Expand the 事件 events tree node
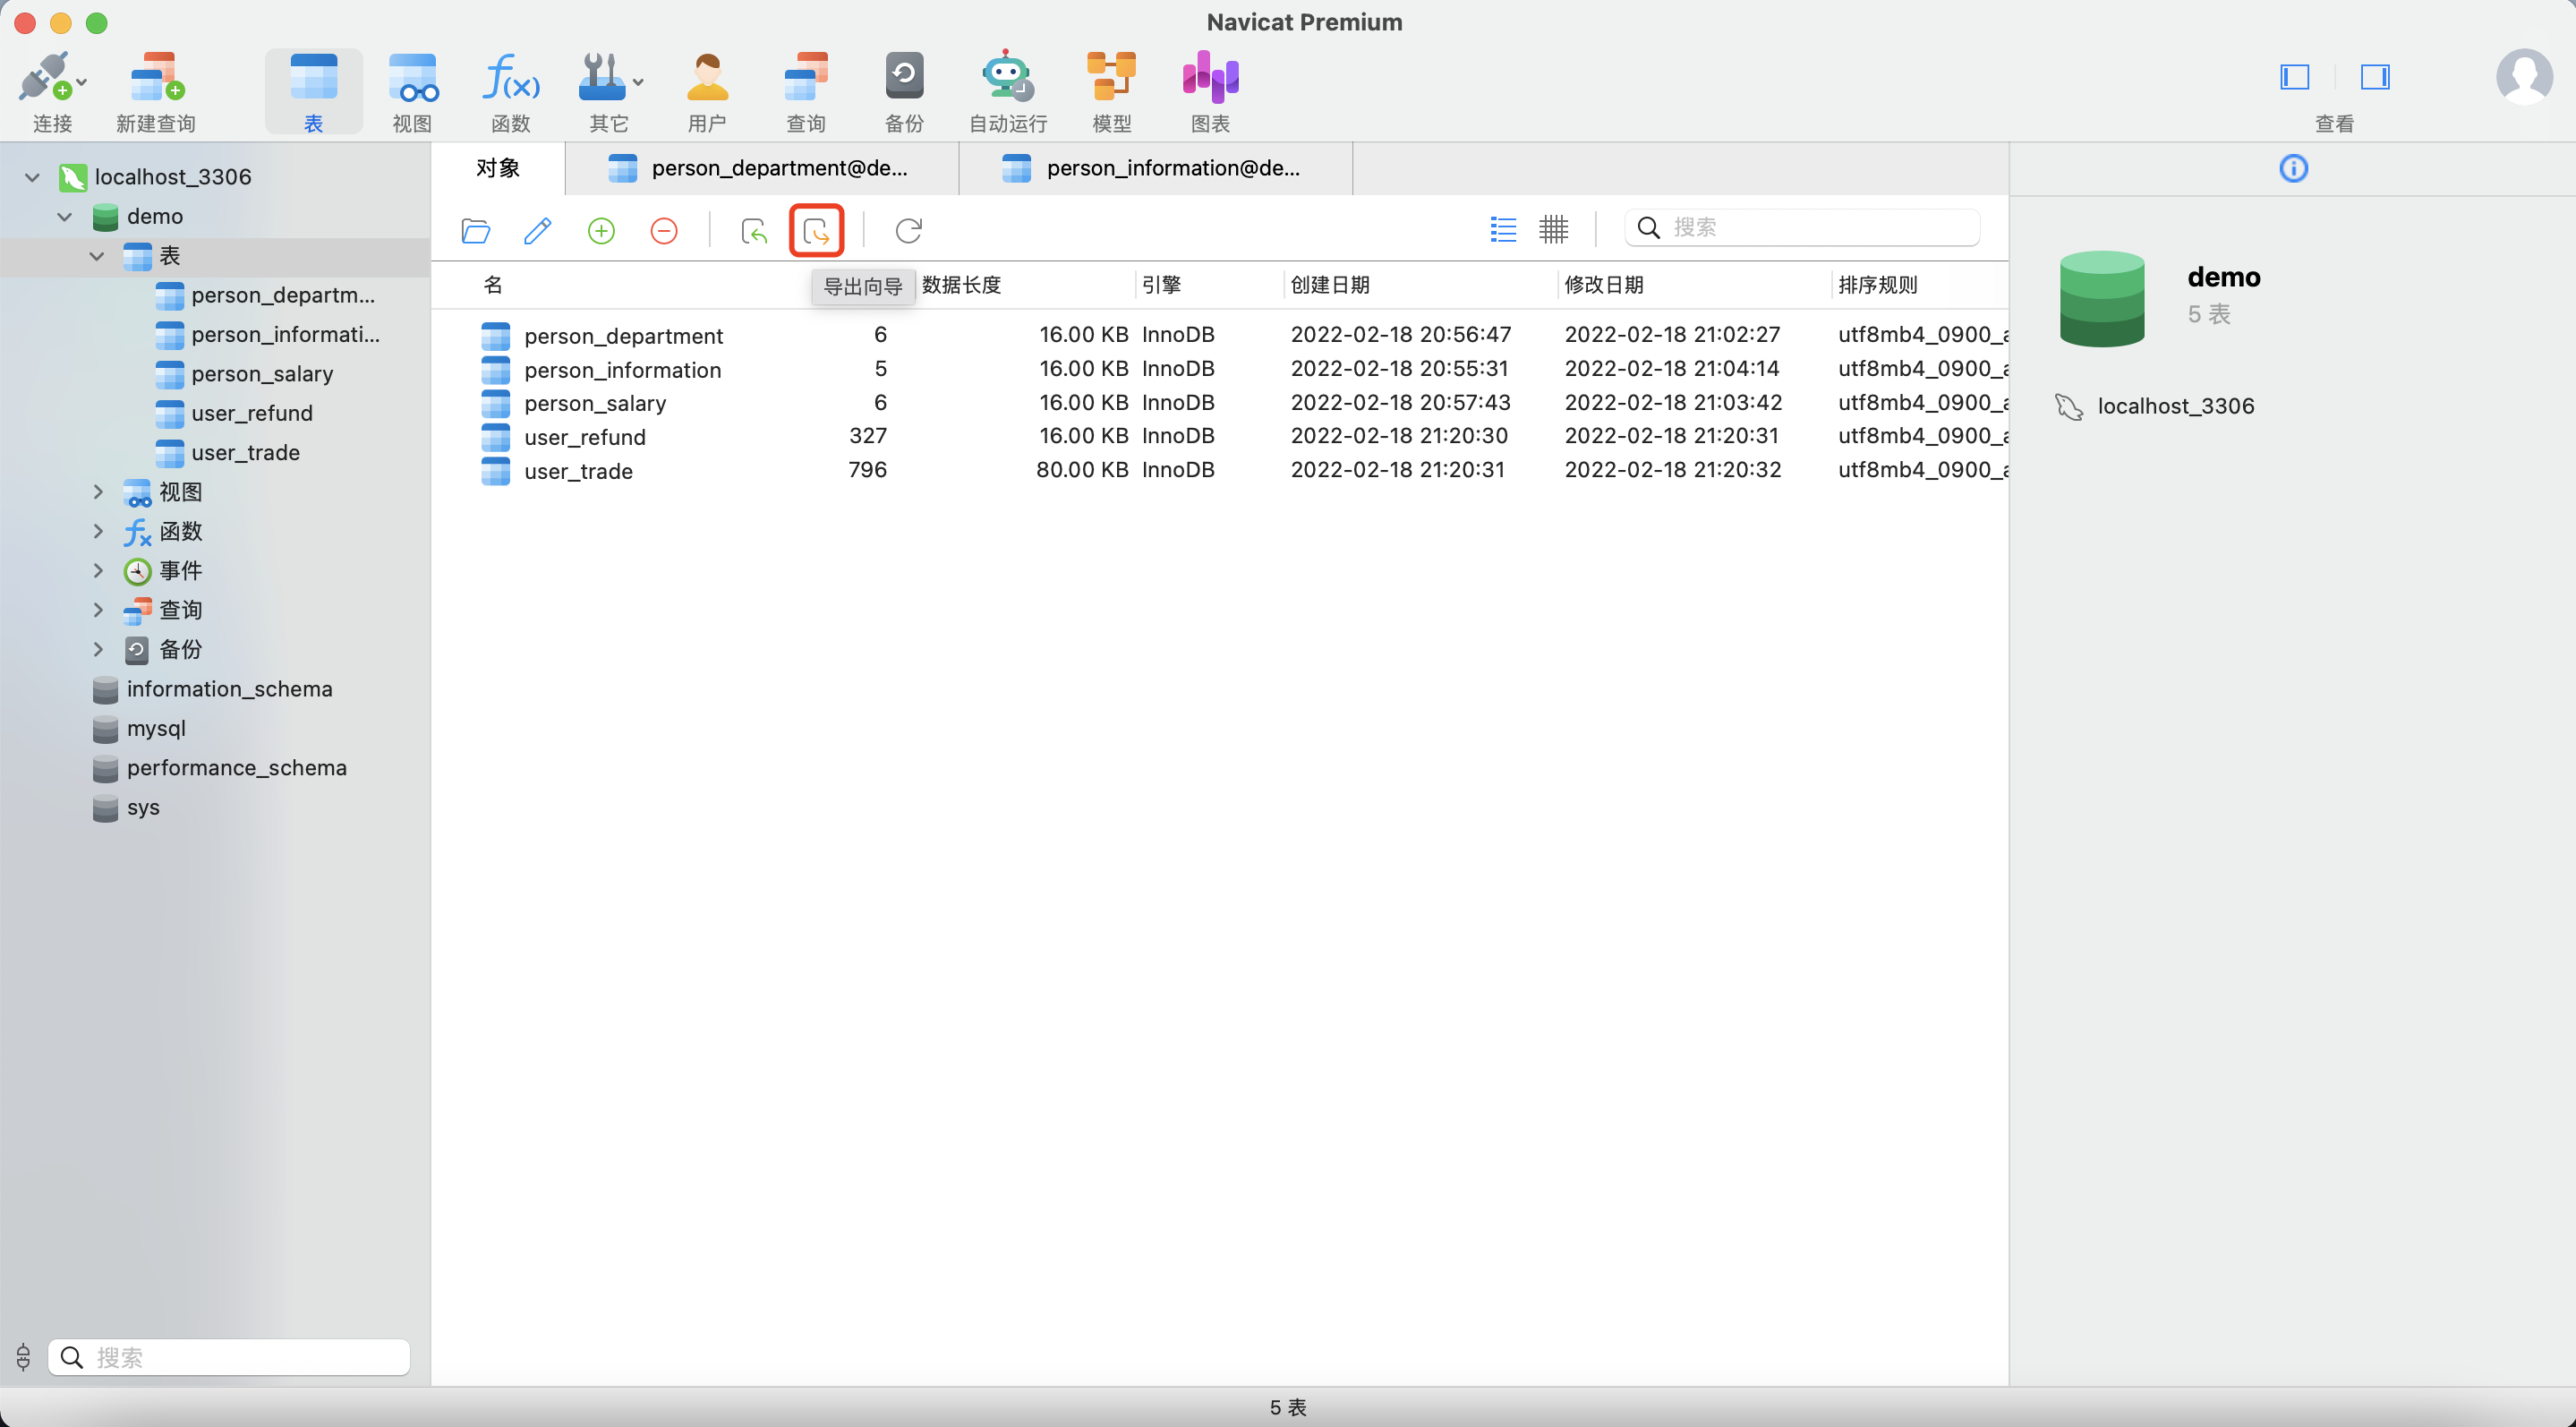The image size is (2576, 1427). pyautogui.click(x=98, y=570)
